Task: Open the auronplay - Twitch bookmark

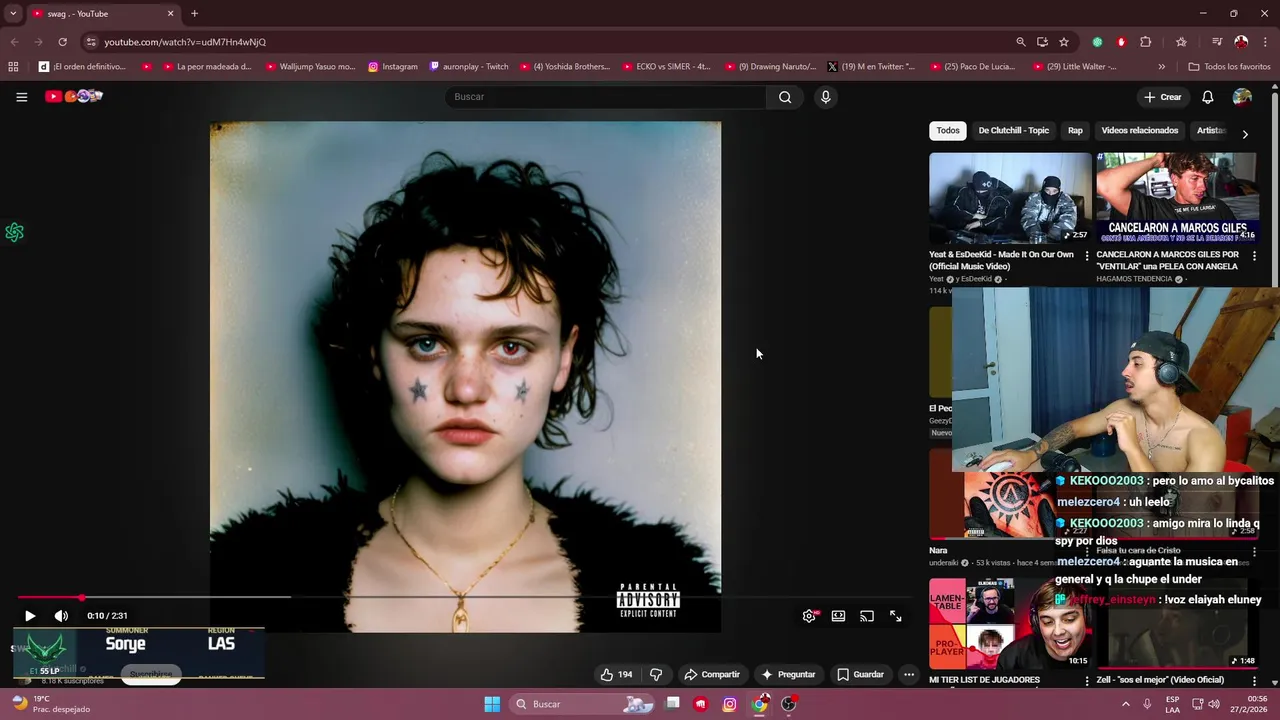Action: coord(469,67)
